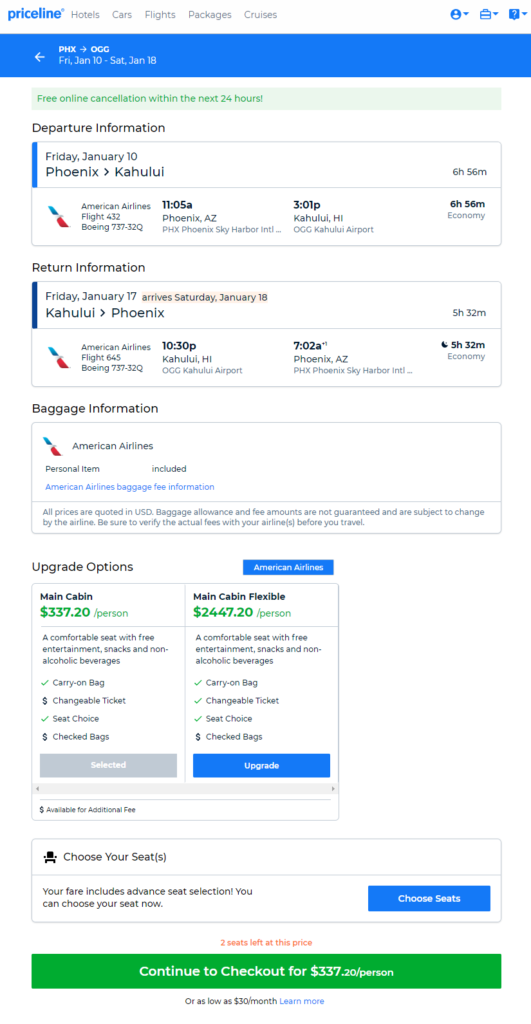Image resolution: width=531 pixels, height=1024 pixels.
Task: Open the Hotels menu item
Action: pos(85,14)
